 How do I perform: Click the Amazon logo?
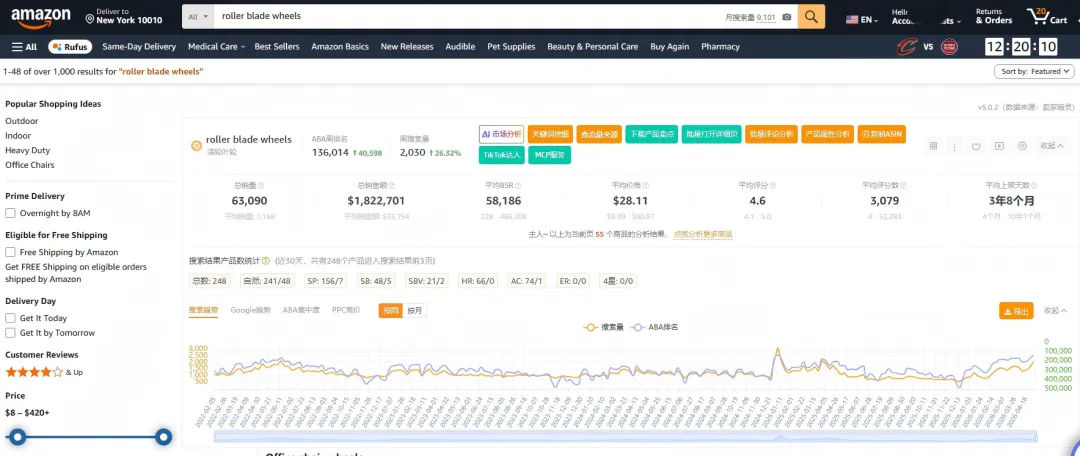(41, 17)
